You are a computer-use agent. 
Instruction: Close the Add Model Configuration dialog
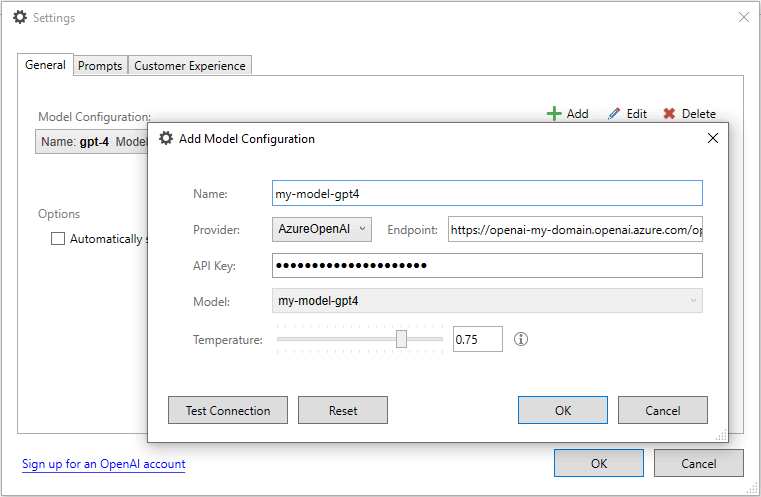pos(713,139)
